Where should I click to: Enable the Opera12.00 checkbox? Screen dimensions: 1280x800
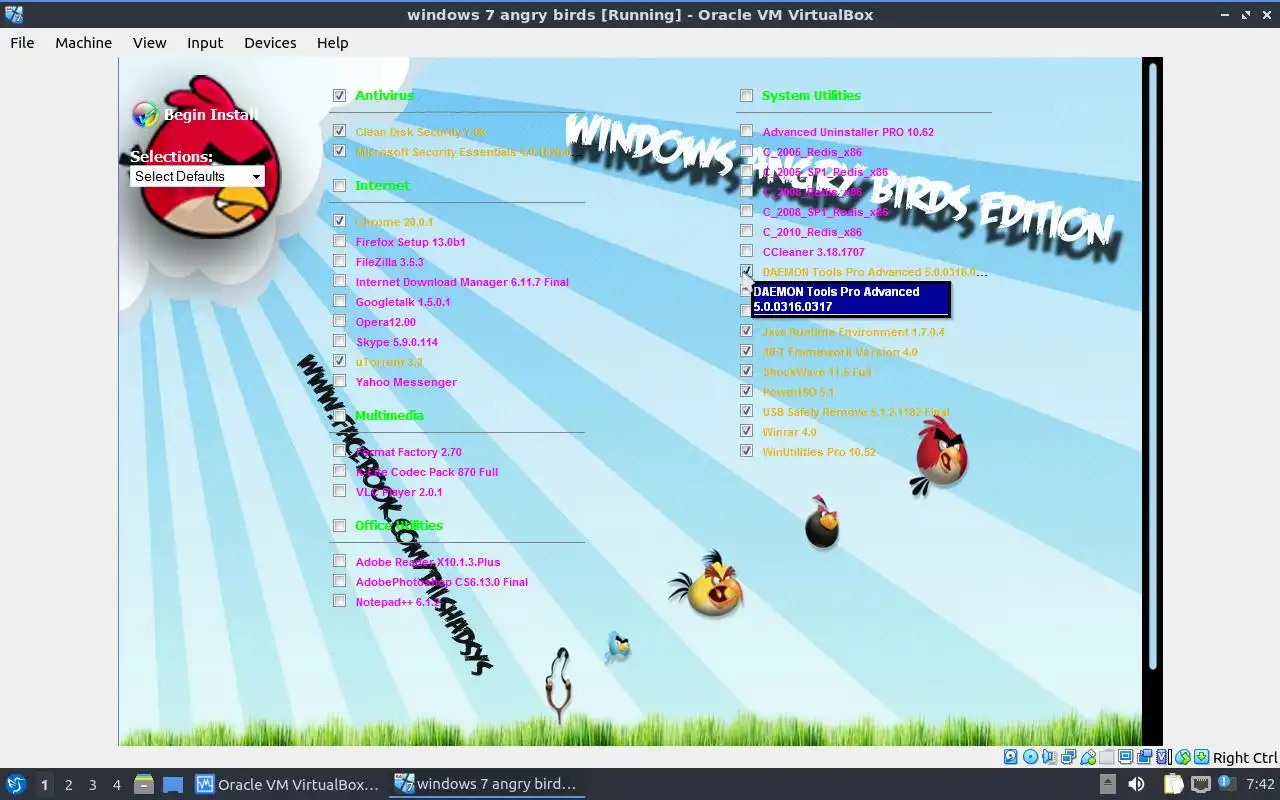340,321
